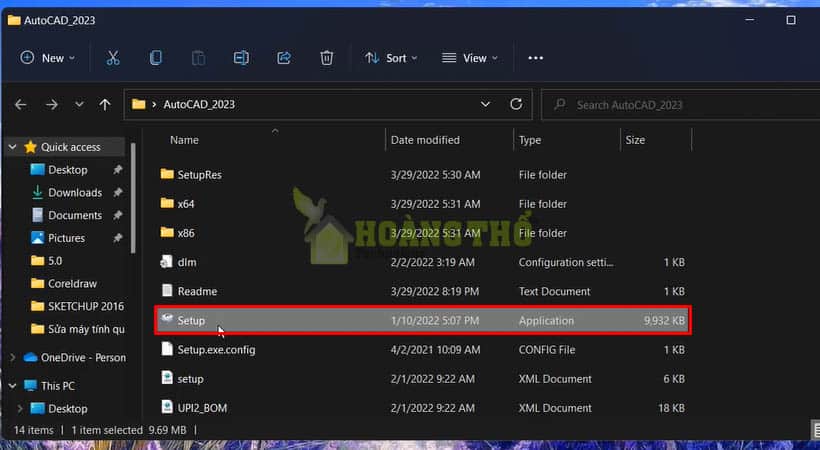Click the Share icon in toolbar
Viewport: 820px width, 450px height.
tap(283, 58)
